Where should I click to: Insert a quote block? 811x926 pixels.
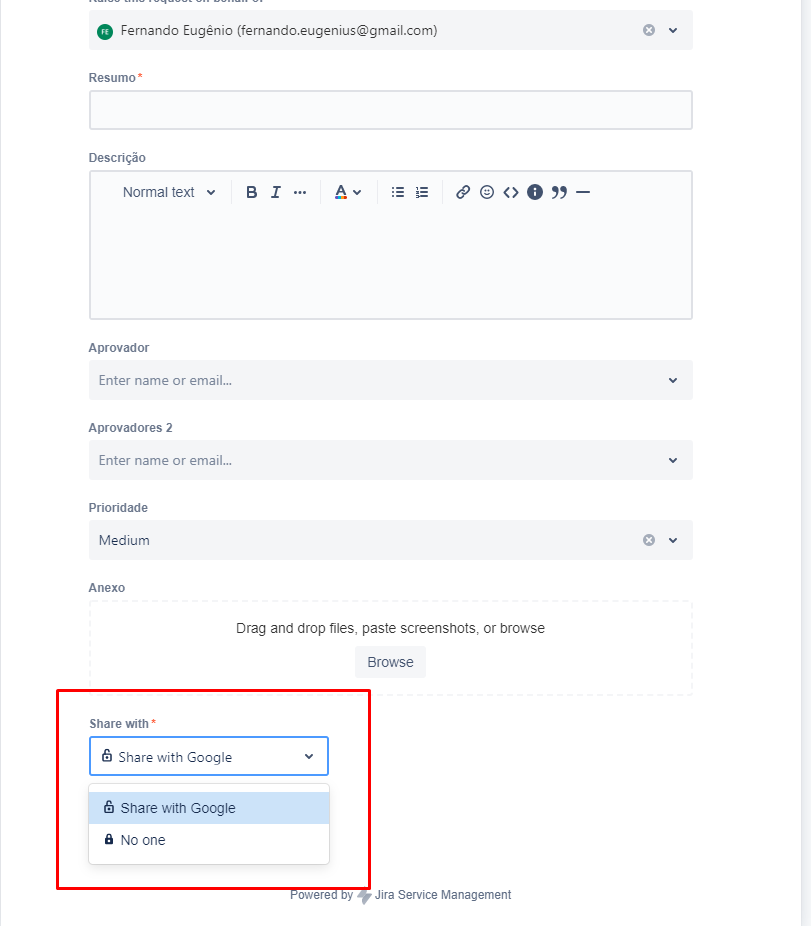click(559, 192)
